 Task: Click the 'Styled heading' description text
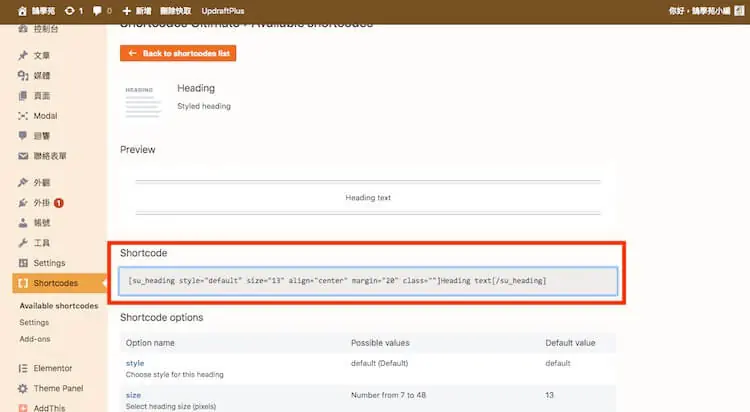click(x=204, y=106)
